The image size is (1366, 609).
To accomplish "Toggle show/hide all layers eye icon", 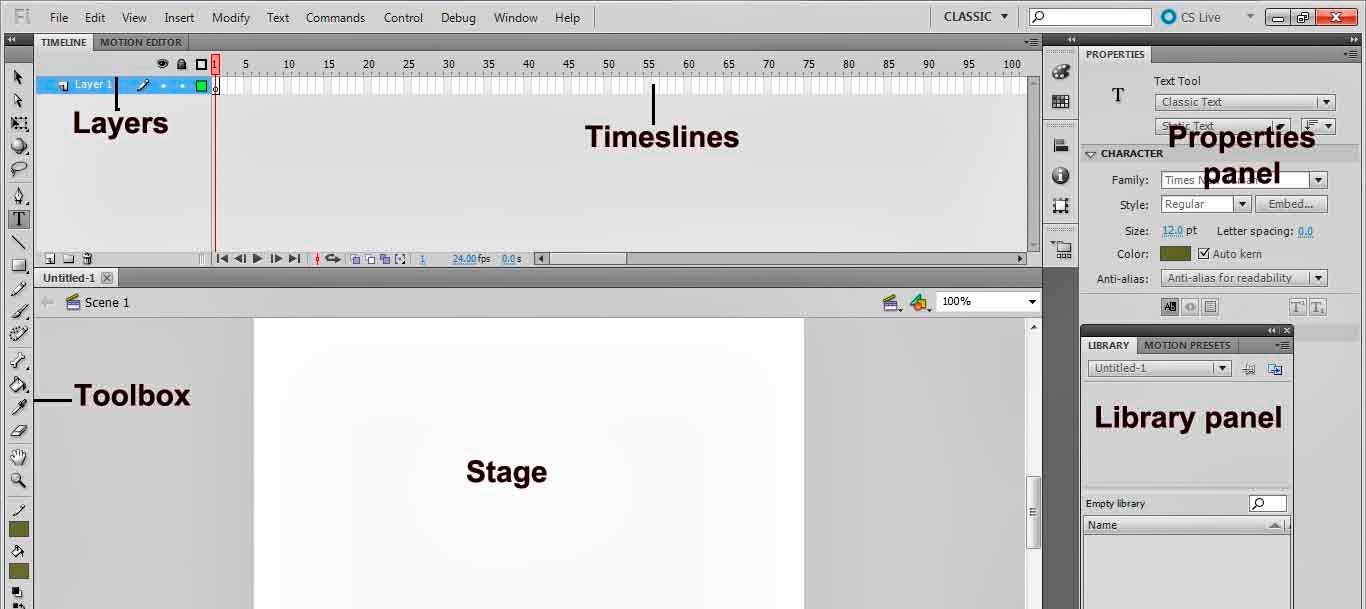I will click(x=162, y=64).
